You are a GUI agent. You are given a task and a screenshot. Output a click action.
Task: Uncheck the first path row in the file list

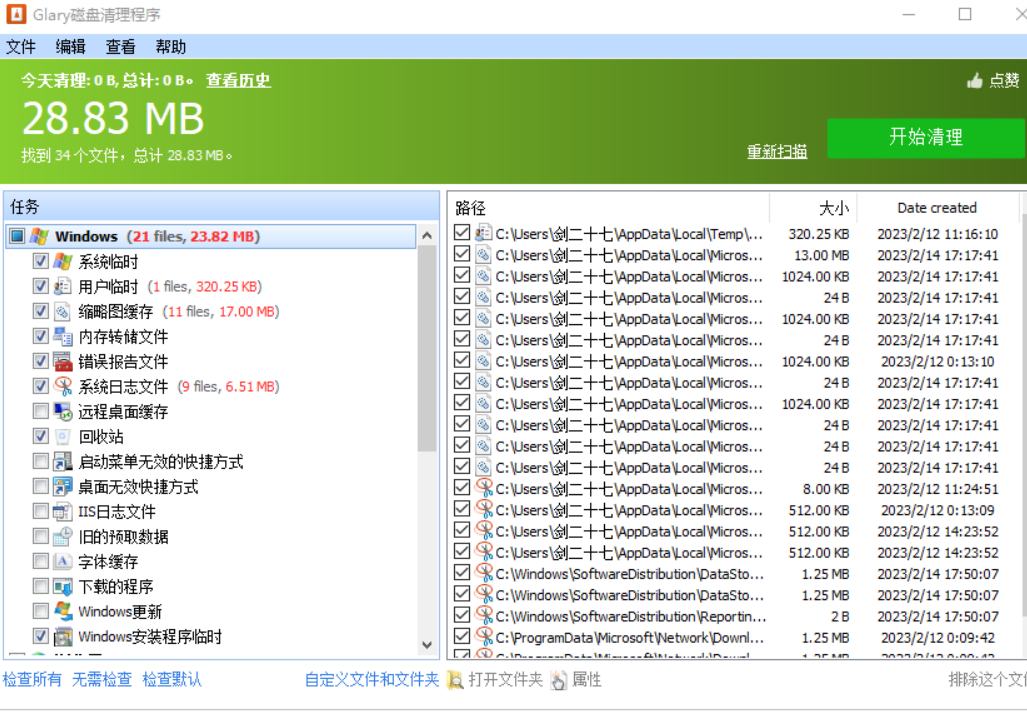point(461,233)
